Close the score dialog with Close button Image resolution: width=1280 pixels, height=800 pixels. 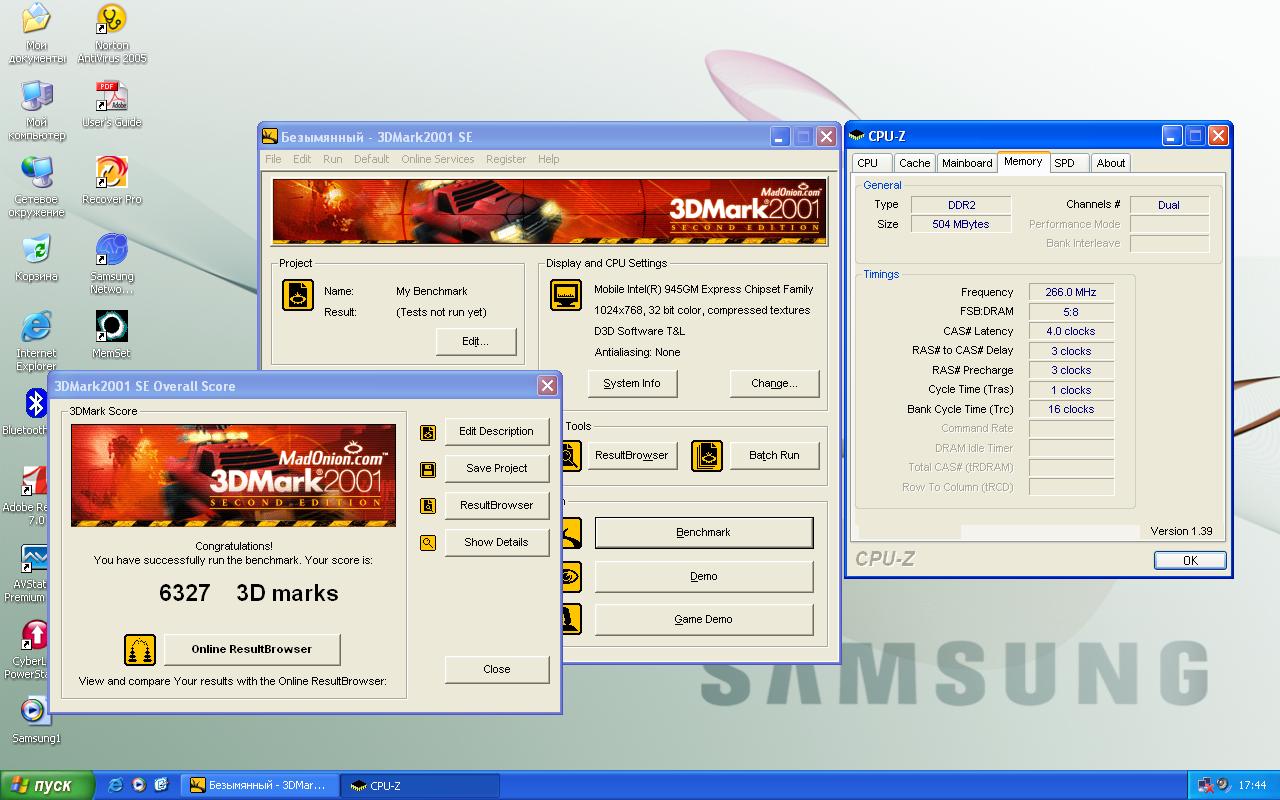click(497, 670)
